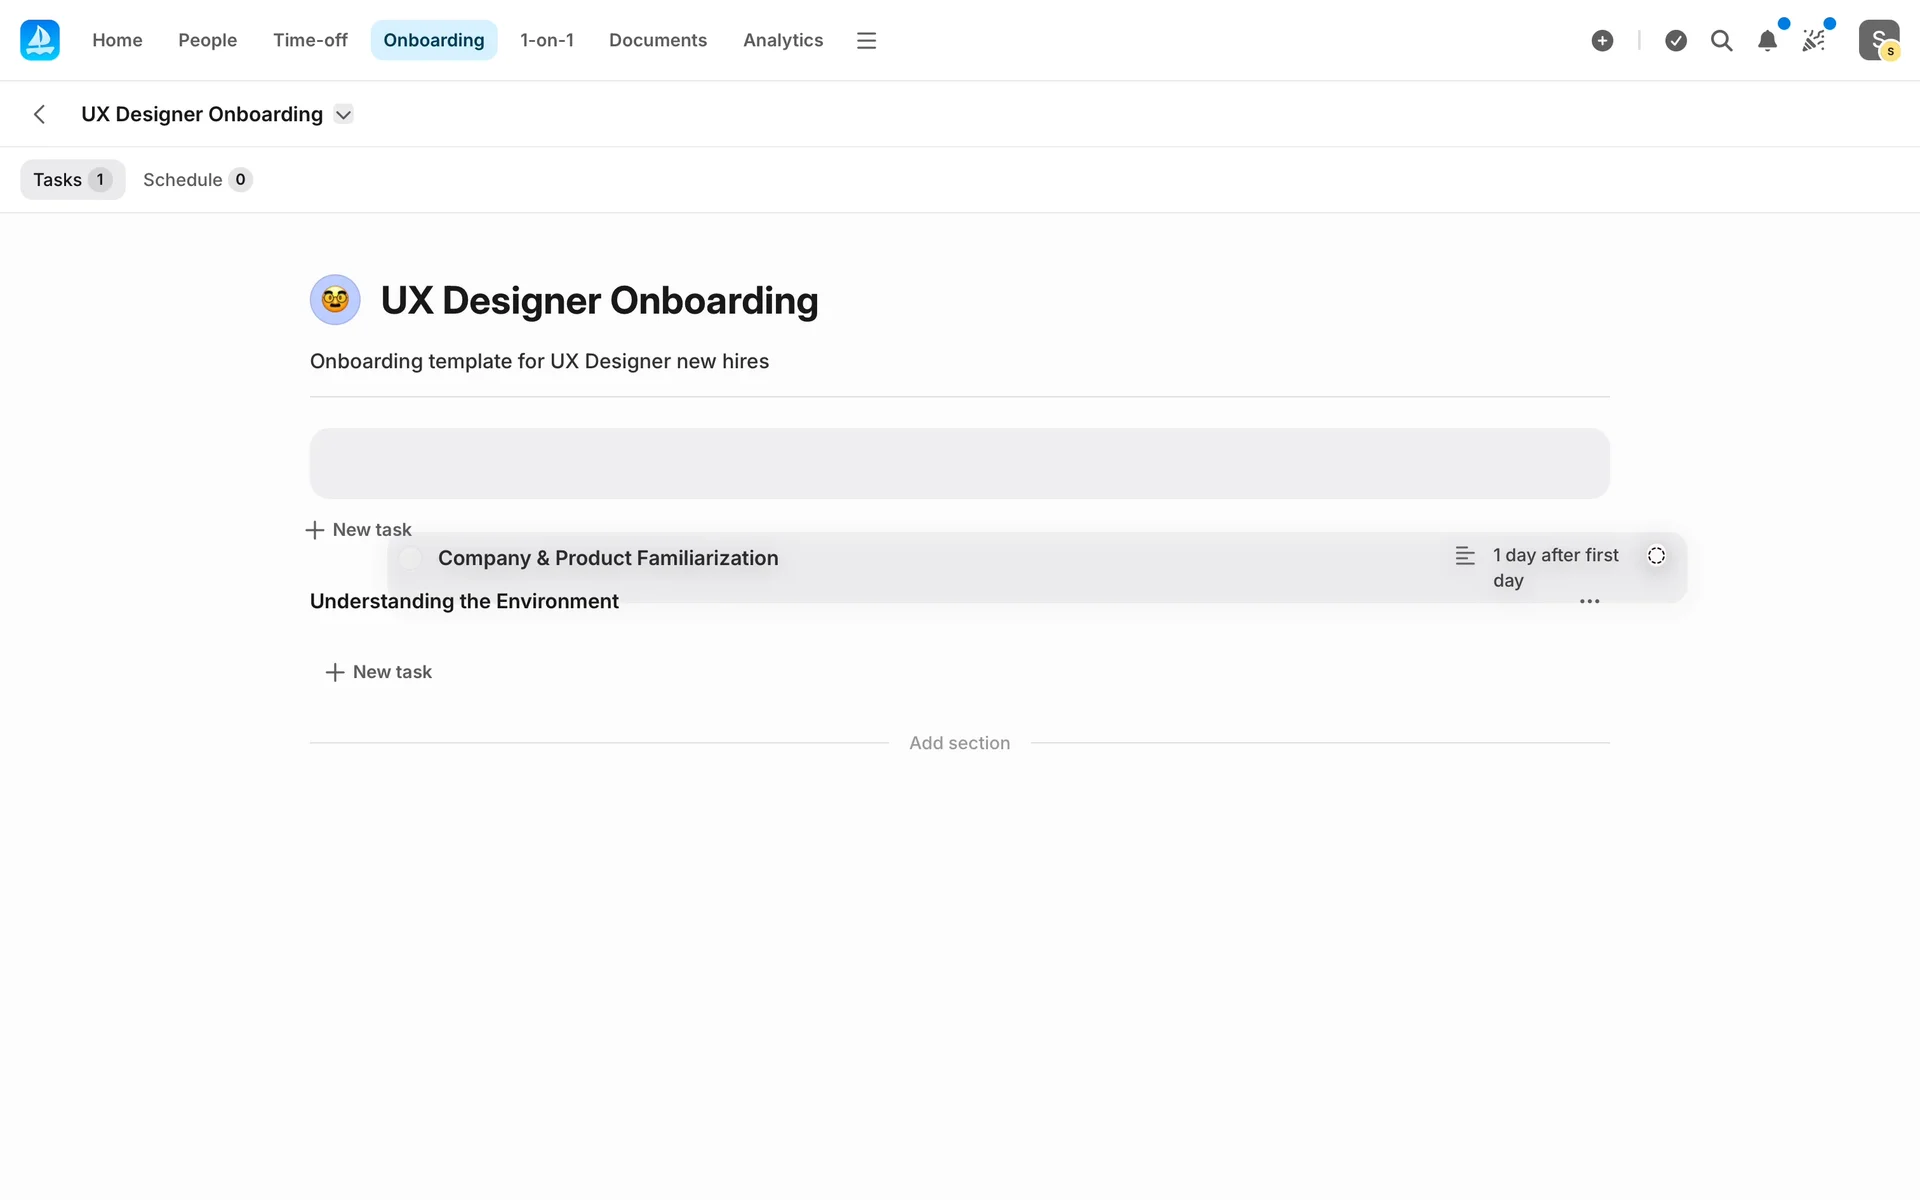Image resolution: width=1920 pixels, height=1200 pixels.
Task: Click Add section
Action: (x=959, y=743)
